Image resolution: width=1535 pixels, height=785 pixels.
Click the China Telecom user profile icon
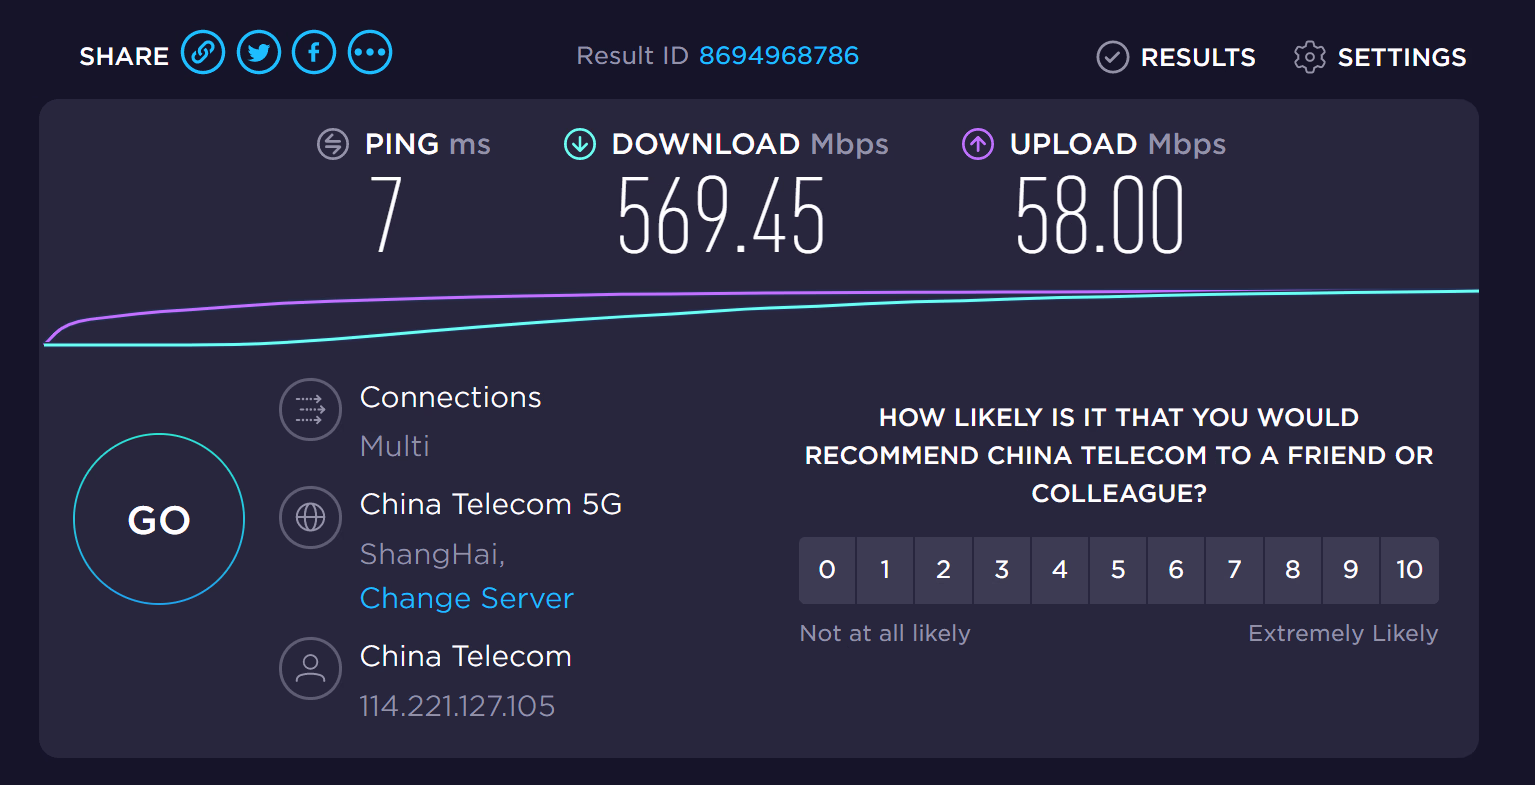[x=311, y=668]
